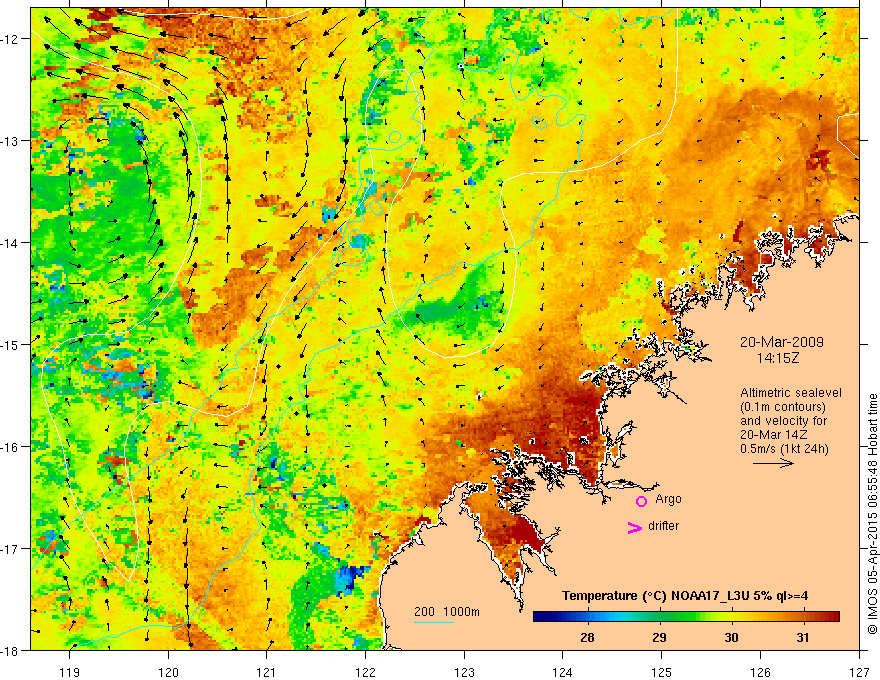Click latitude axis label -13
This screenshot has width=880, height=680.
(x=11, y=141)
